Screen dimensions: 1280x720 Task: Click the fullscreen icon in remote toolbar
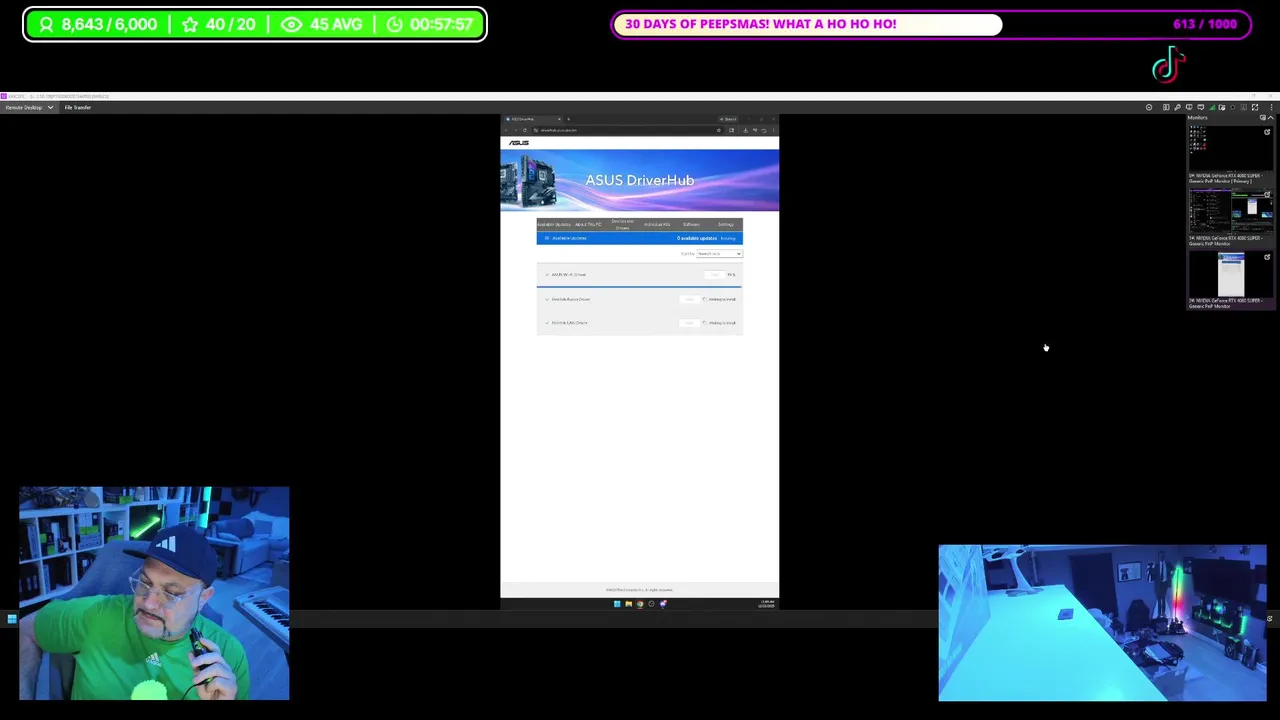pyautogui.click(x=1255, y=107)
